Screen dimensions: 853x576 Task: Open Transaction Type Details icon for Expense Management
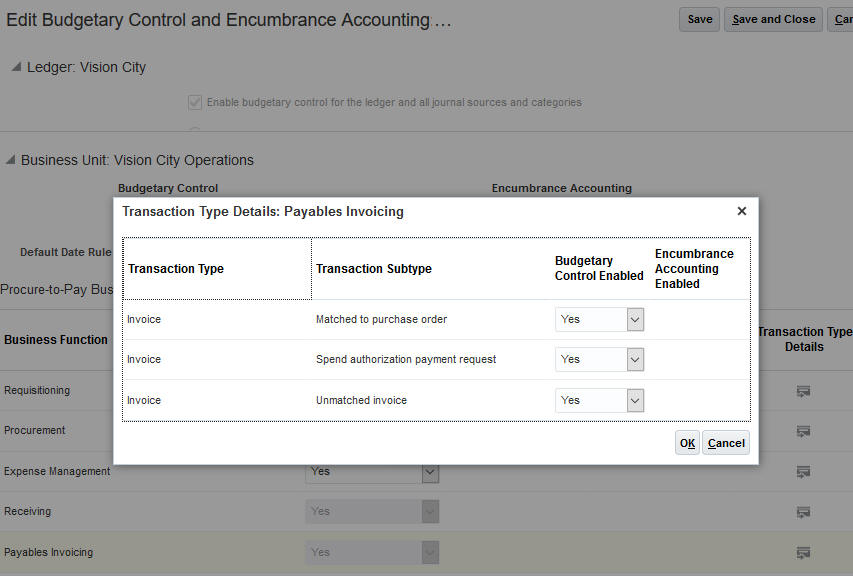pyautogui.click(x=802, y=471)
